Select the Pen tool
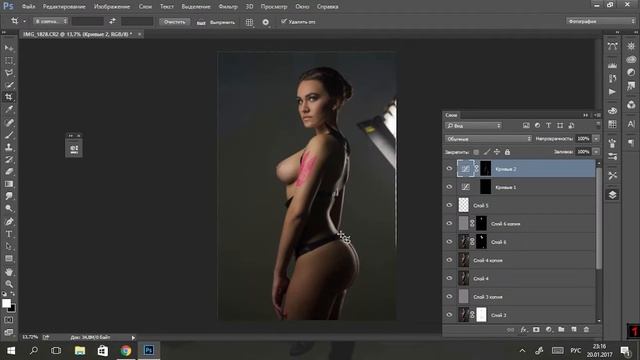The height and width of the screenshot is (360, 640). [9, 222]
